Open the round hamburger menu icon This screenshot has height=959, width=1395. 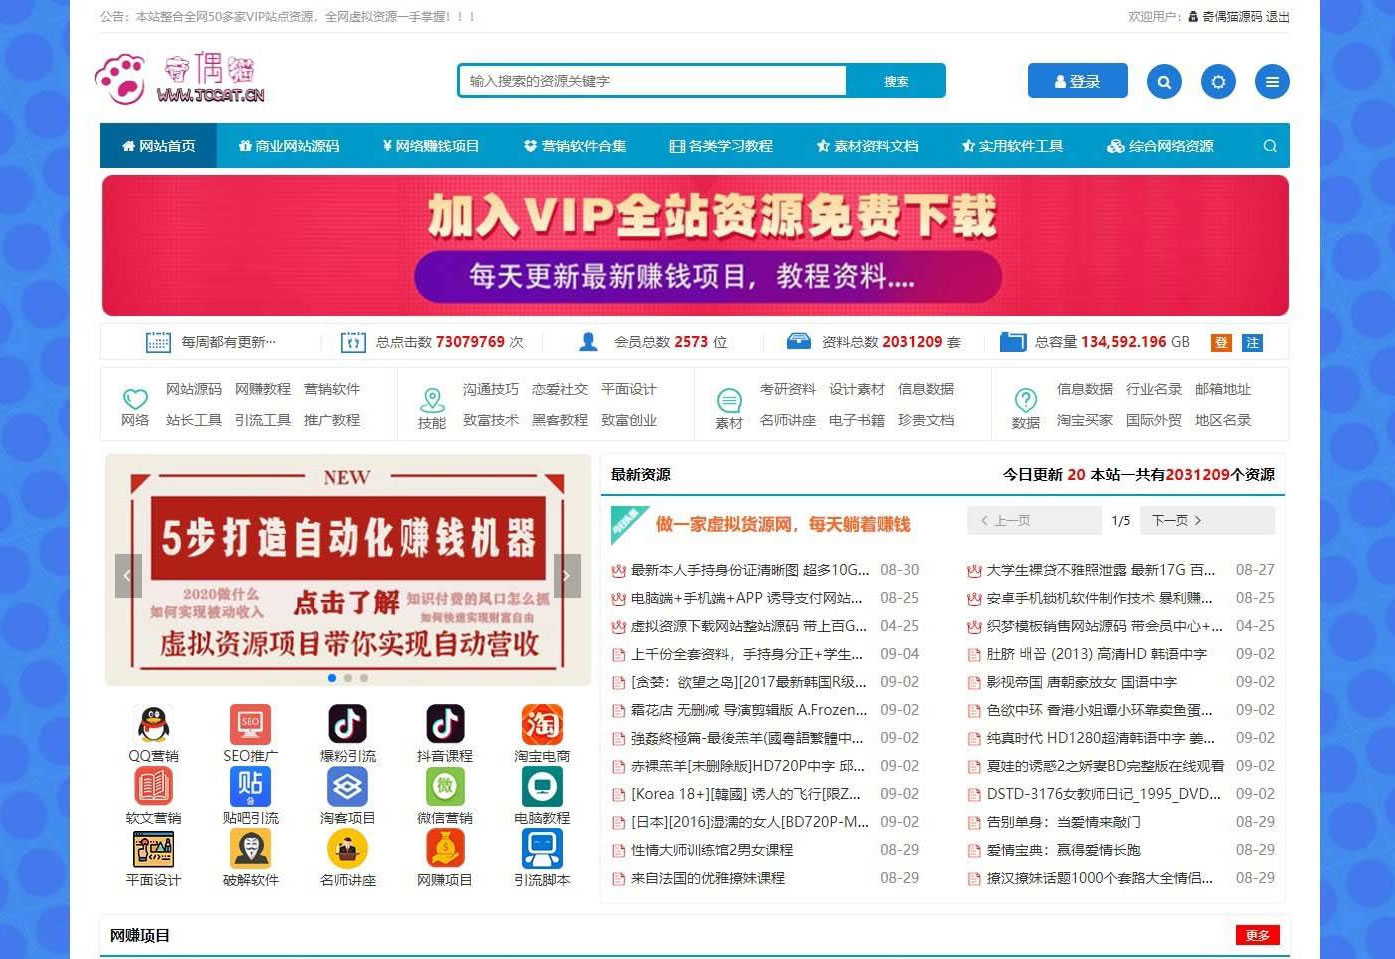pos(1272,82)
